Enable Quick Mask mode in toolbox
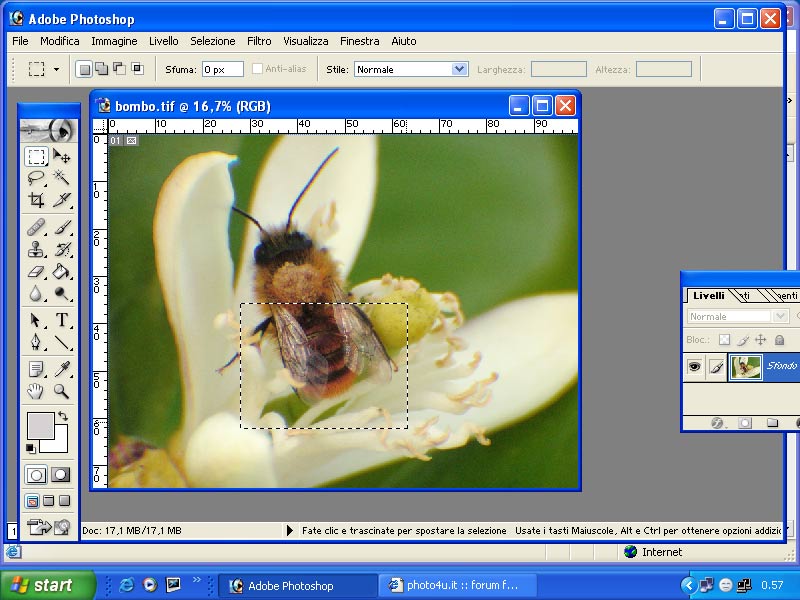Viewport: 800px width, 600px height. click(61, 475)
